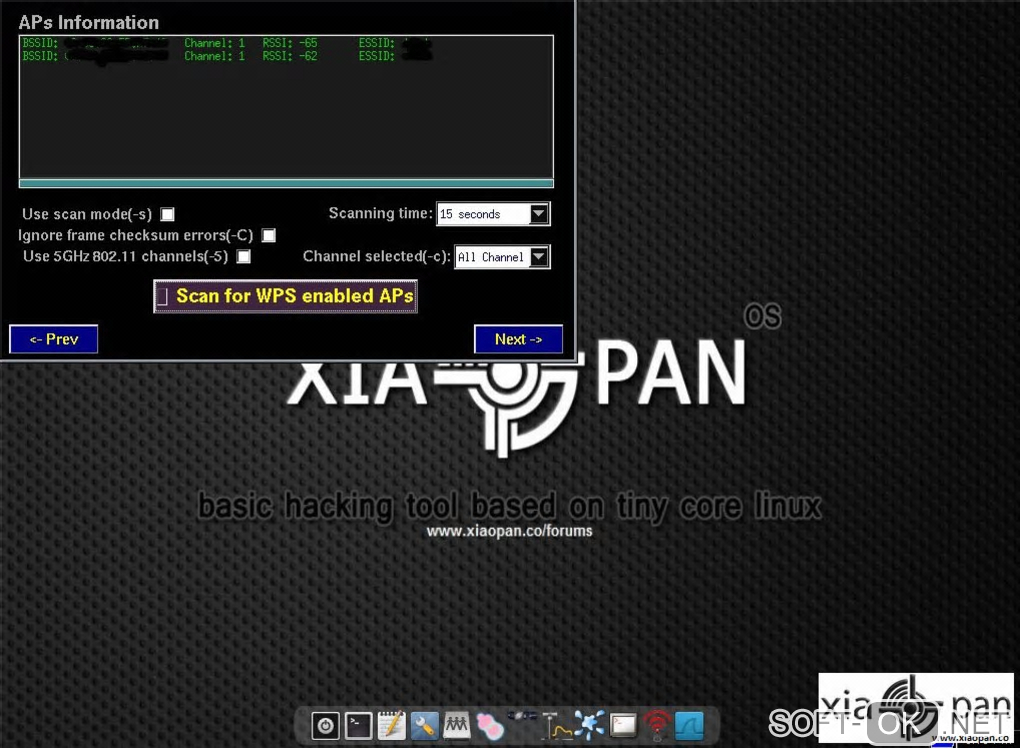
Task: Open the blue shark fin Wireshark icon
Action: tap(690, 726)
